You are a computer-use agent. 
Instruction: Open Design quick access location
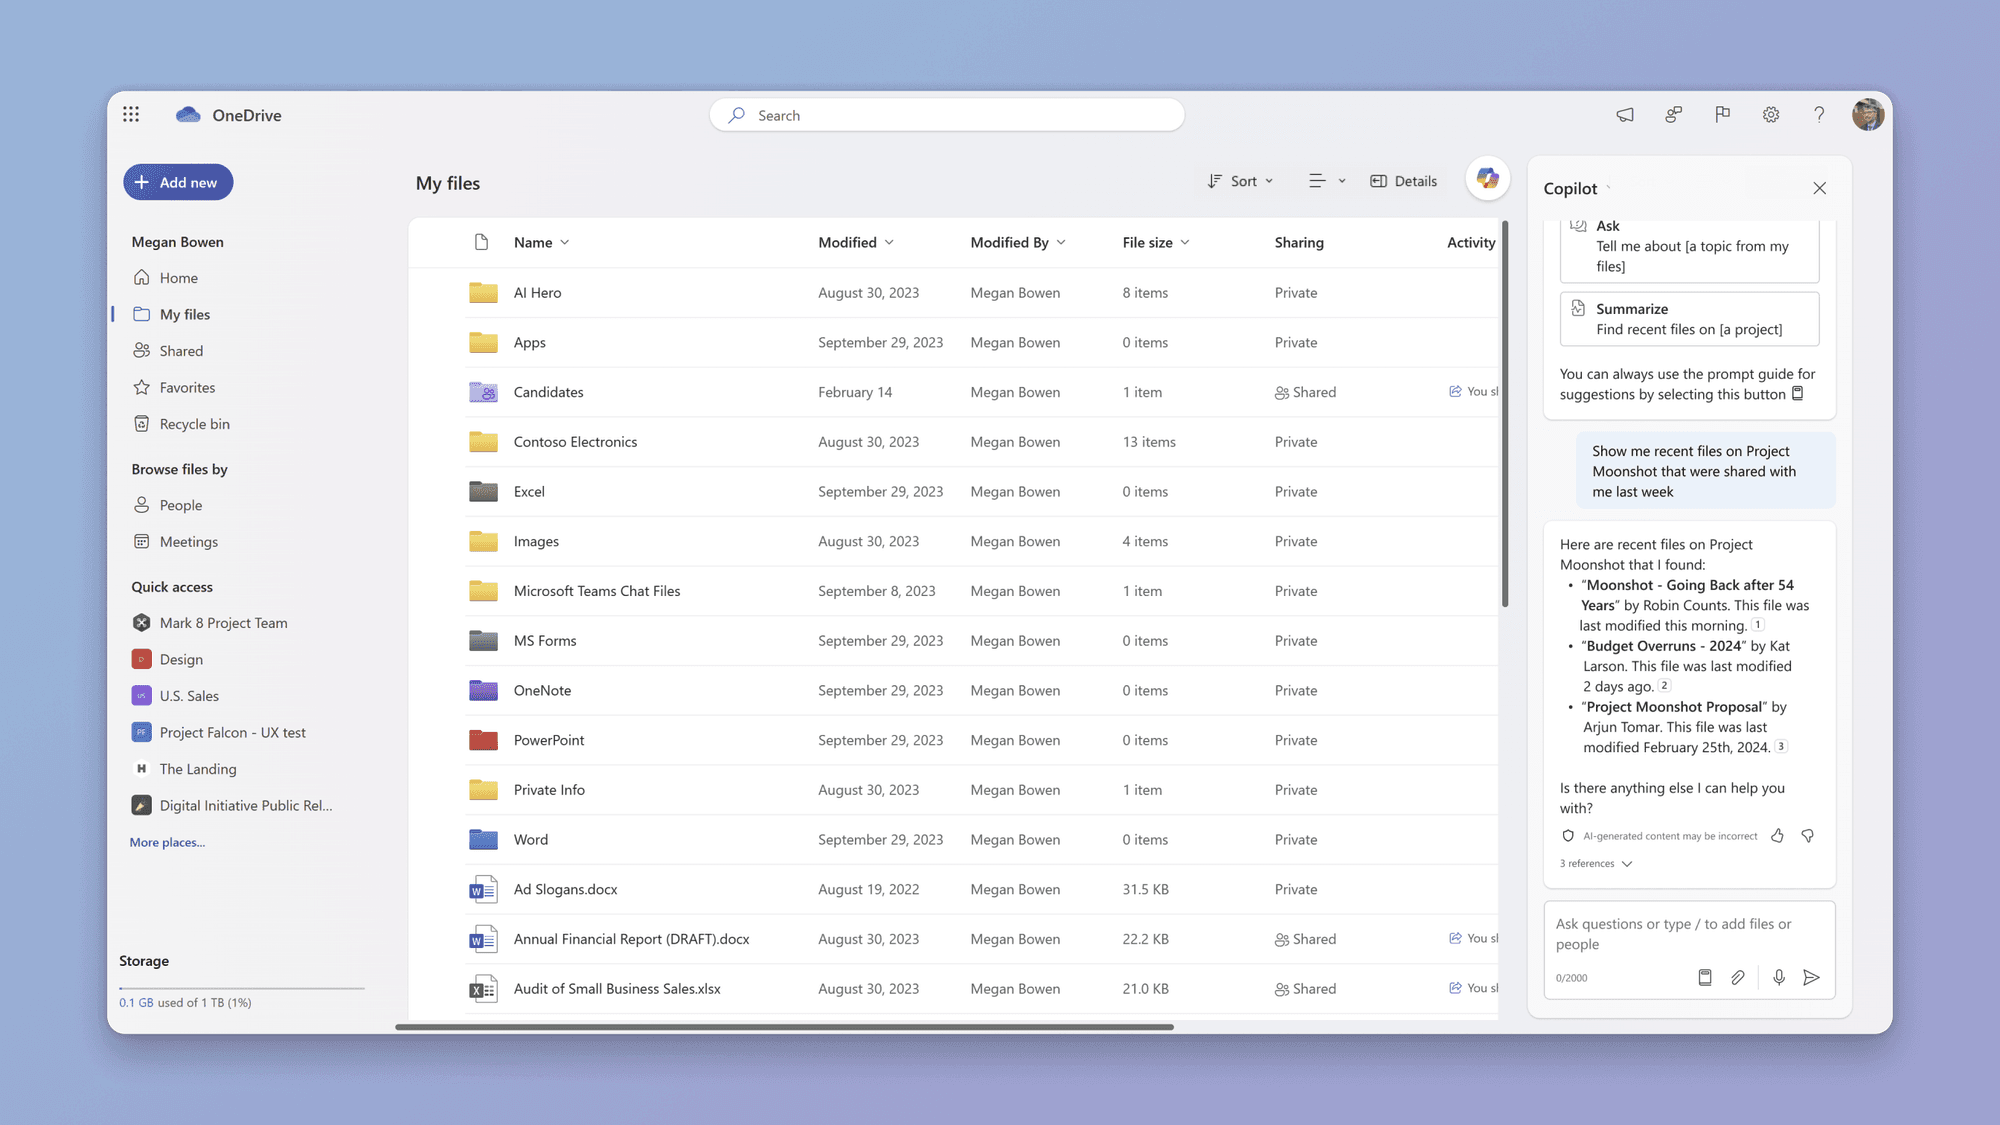181,659
